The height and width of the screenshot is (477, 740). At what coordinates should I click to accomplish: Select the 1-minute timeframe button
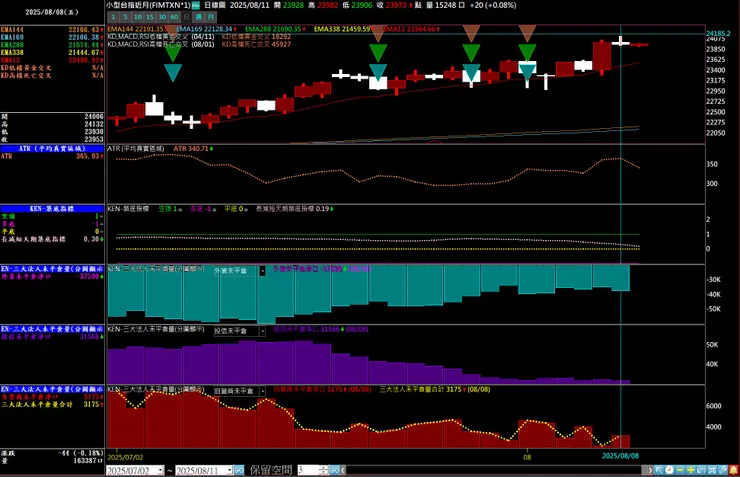(113, 17)
